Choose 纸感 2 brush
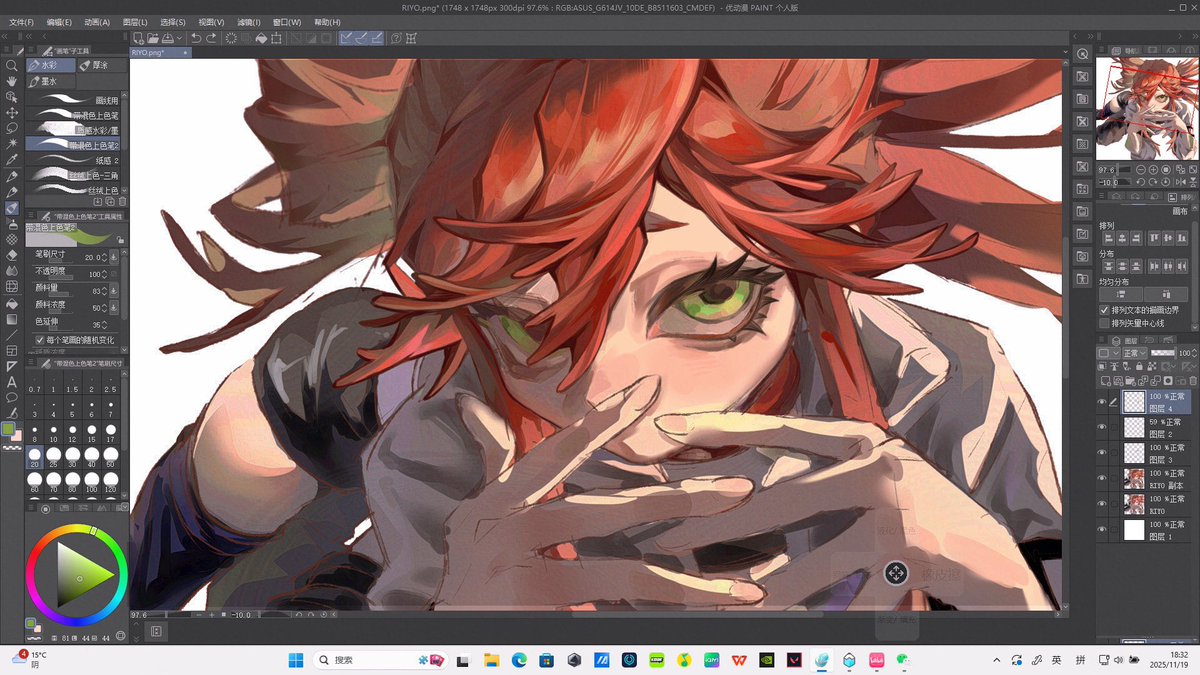The image size is (1200, 675). (74, 160)
